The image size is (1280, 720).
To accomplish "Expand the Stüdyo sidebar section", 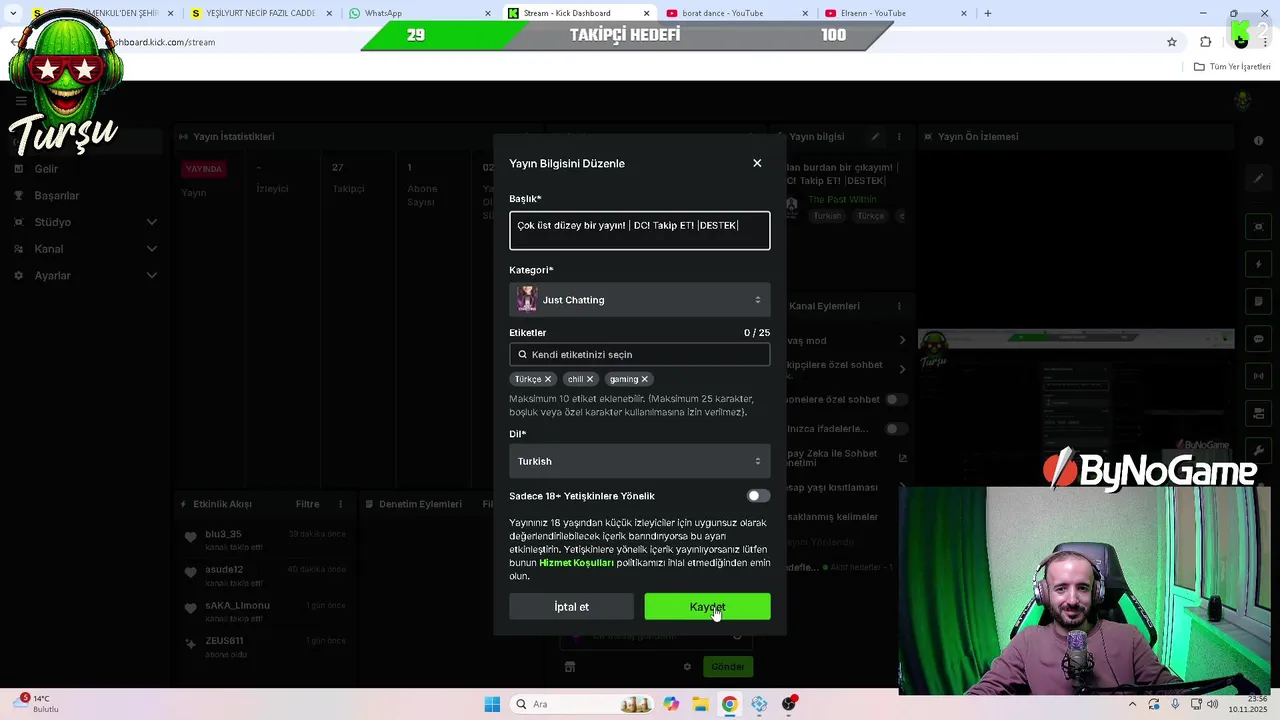I will tap(152, 222).
